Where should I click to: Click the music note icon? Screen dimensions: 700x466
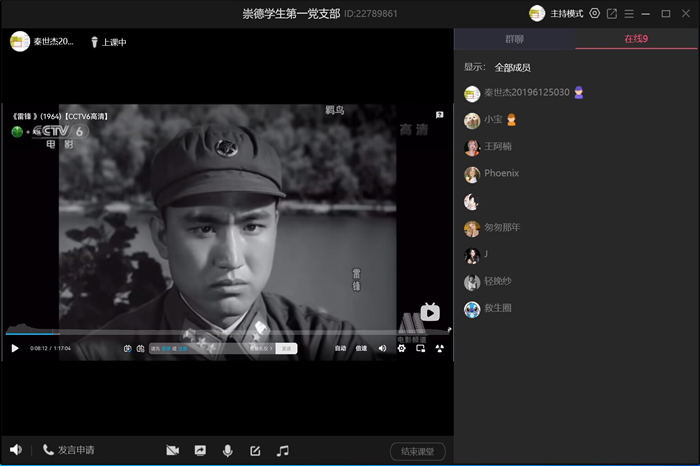click(x=283, y=451)
